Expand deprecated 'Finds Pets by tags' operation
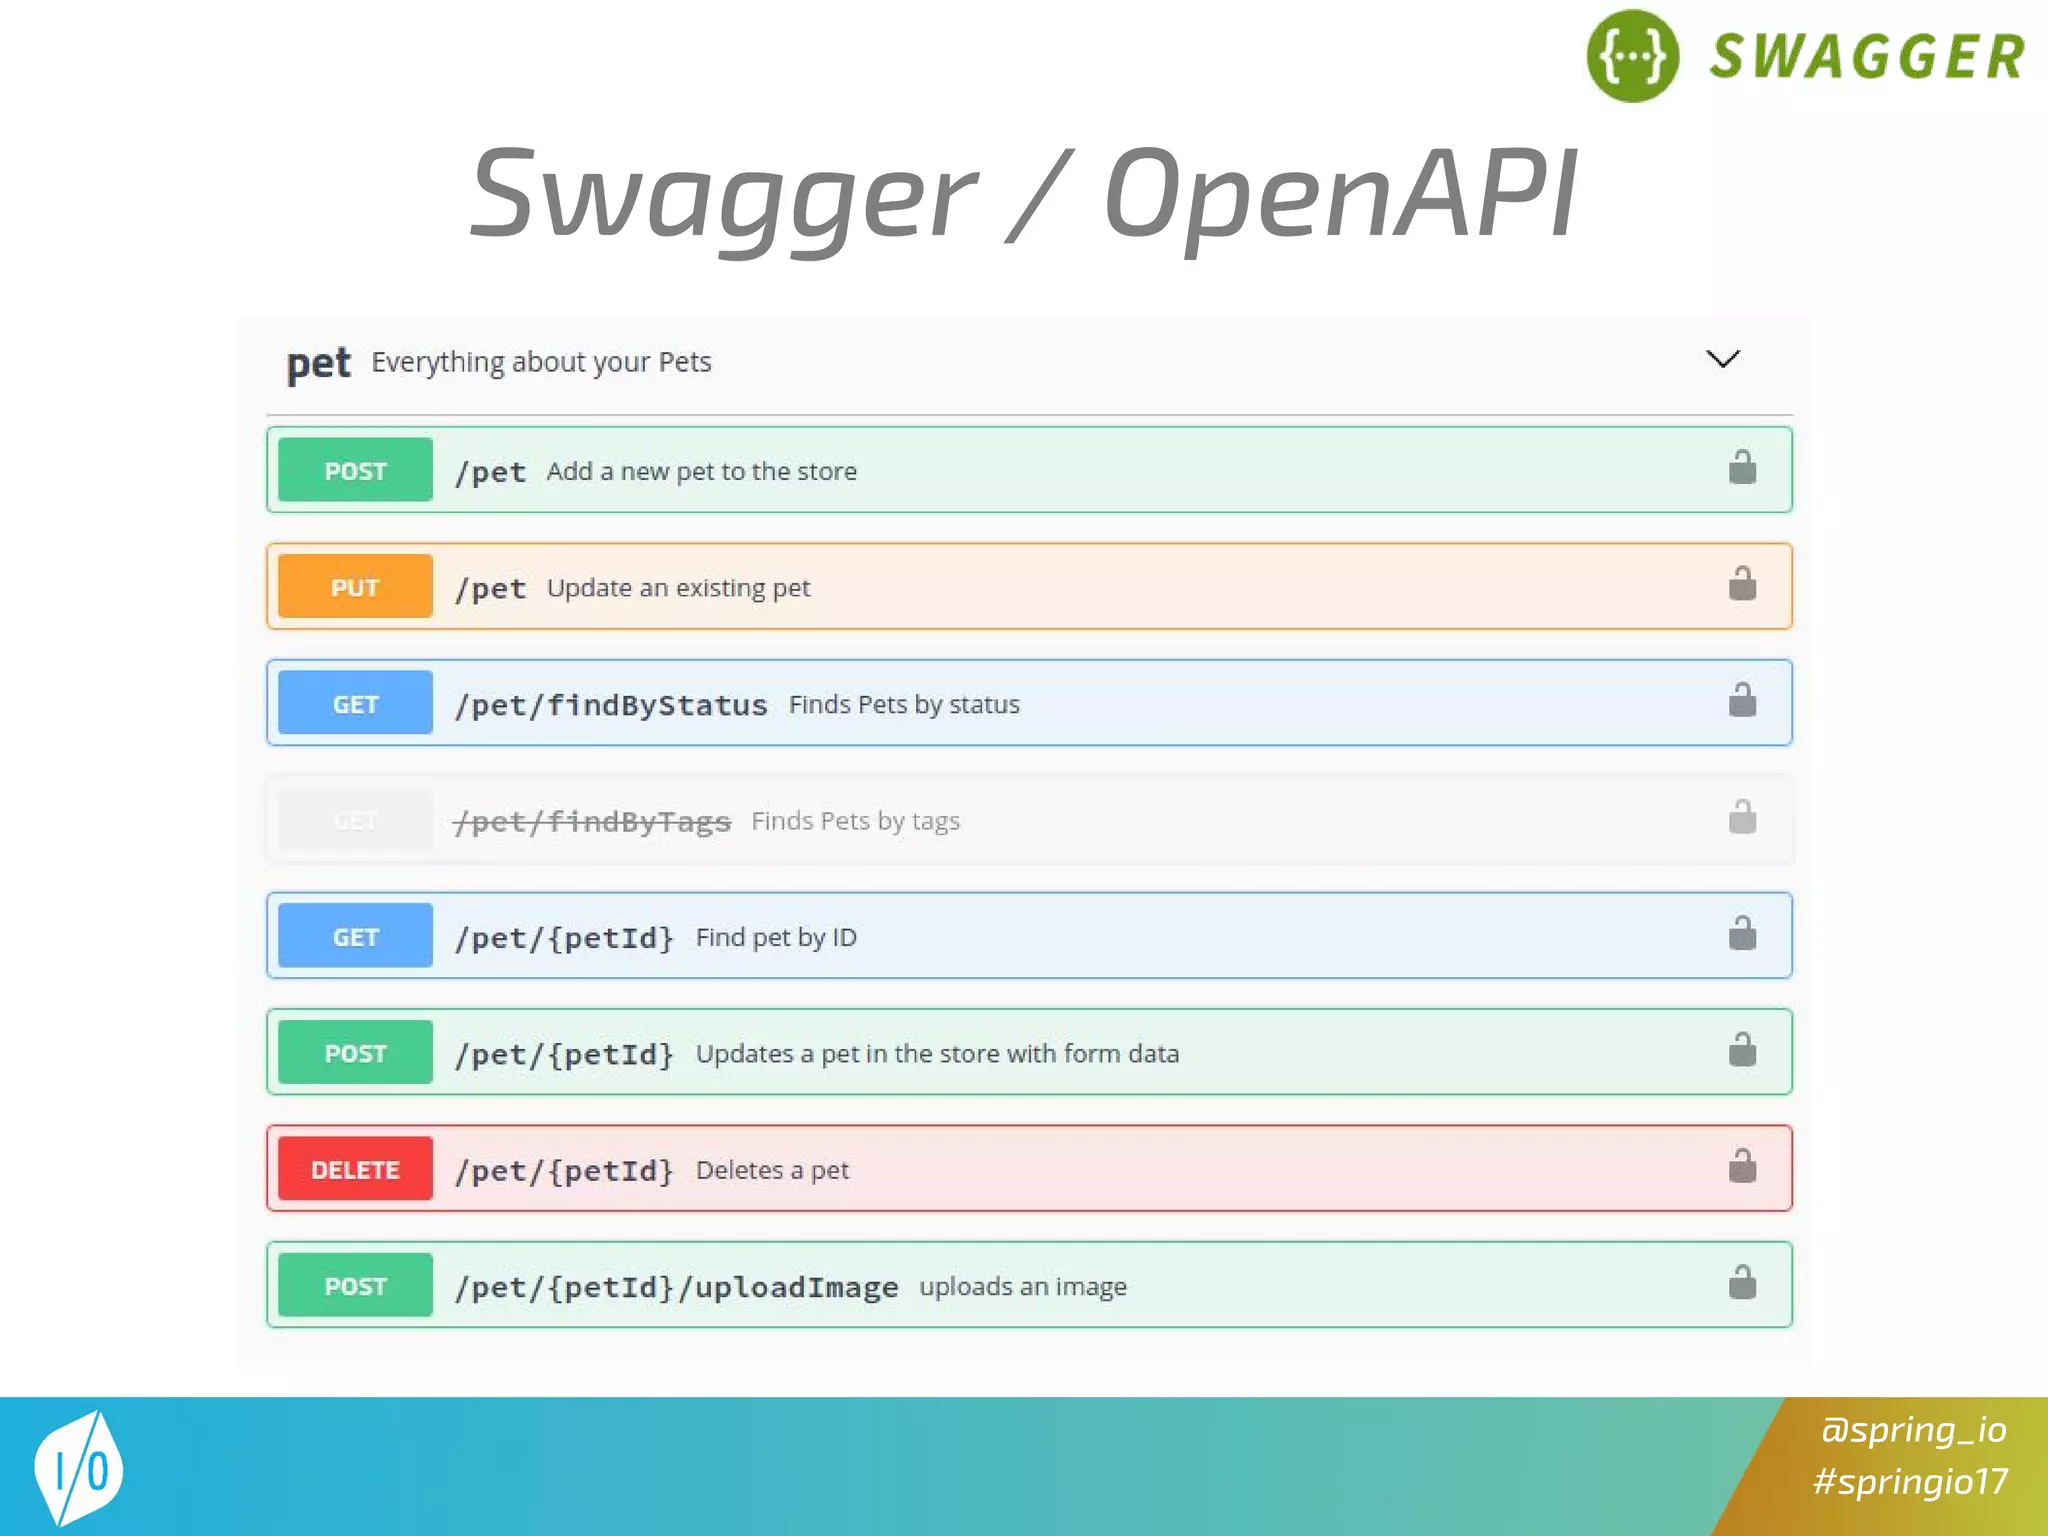This screenshot has width=2048, height=1536. pyautogui.click(x=1029, y=819)
